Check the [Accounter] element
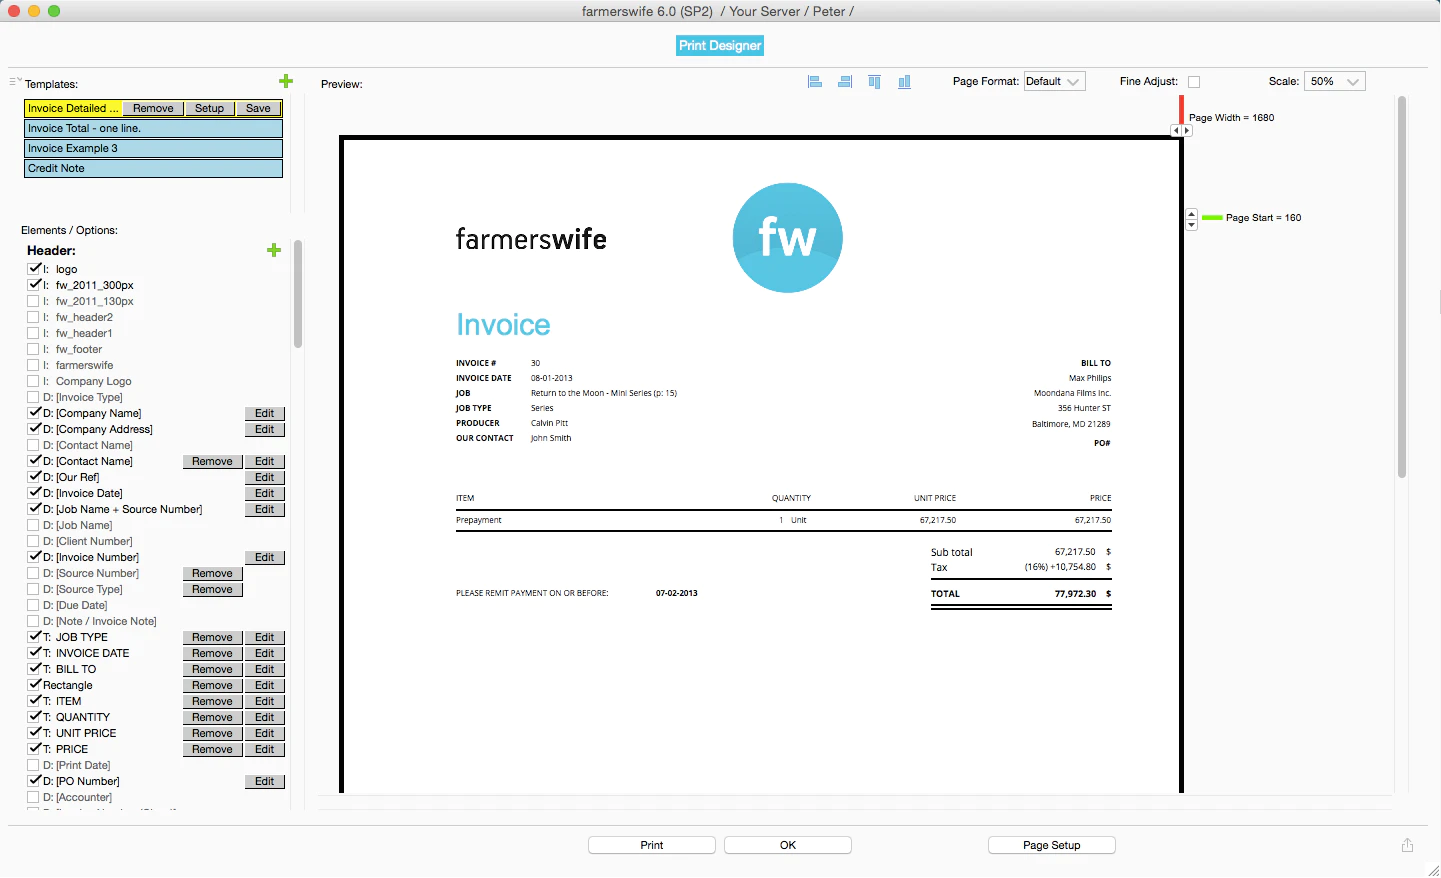1441x878 pixels. tap(34, 797)
